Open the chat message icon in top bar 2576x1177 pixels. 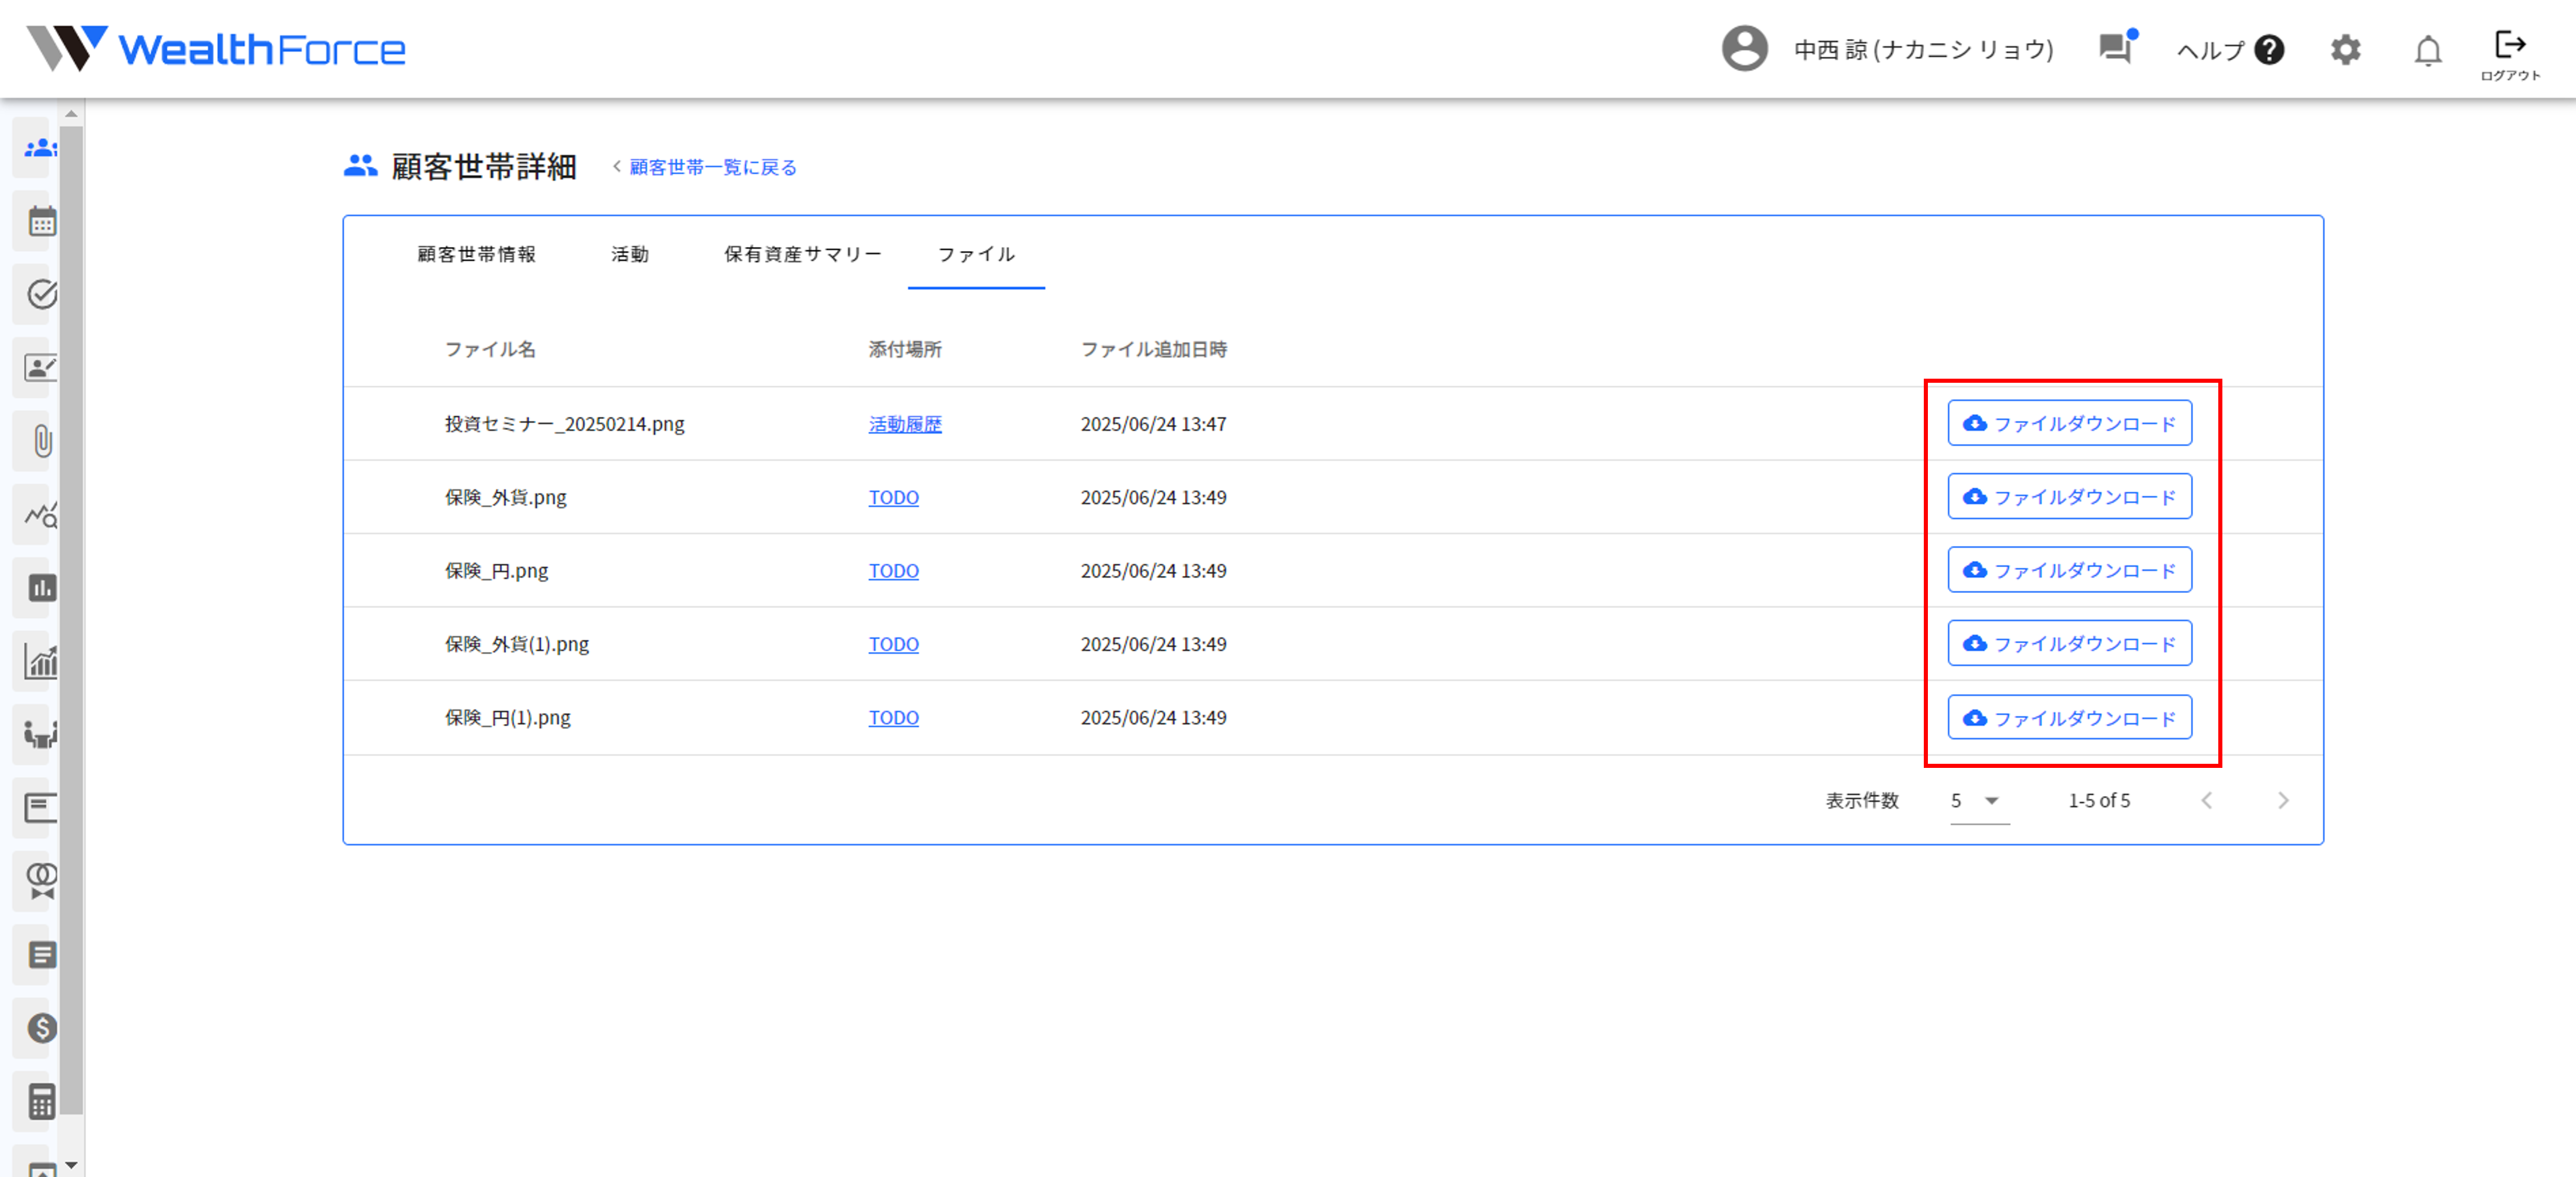coord(2115,48)
